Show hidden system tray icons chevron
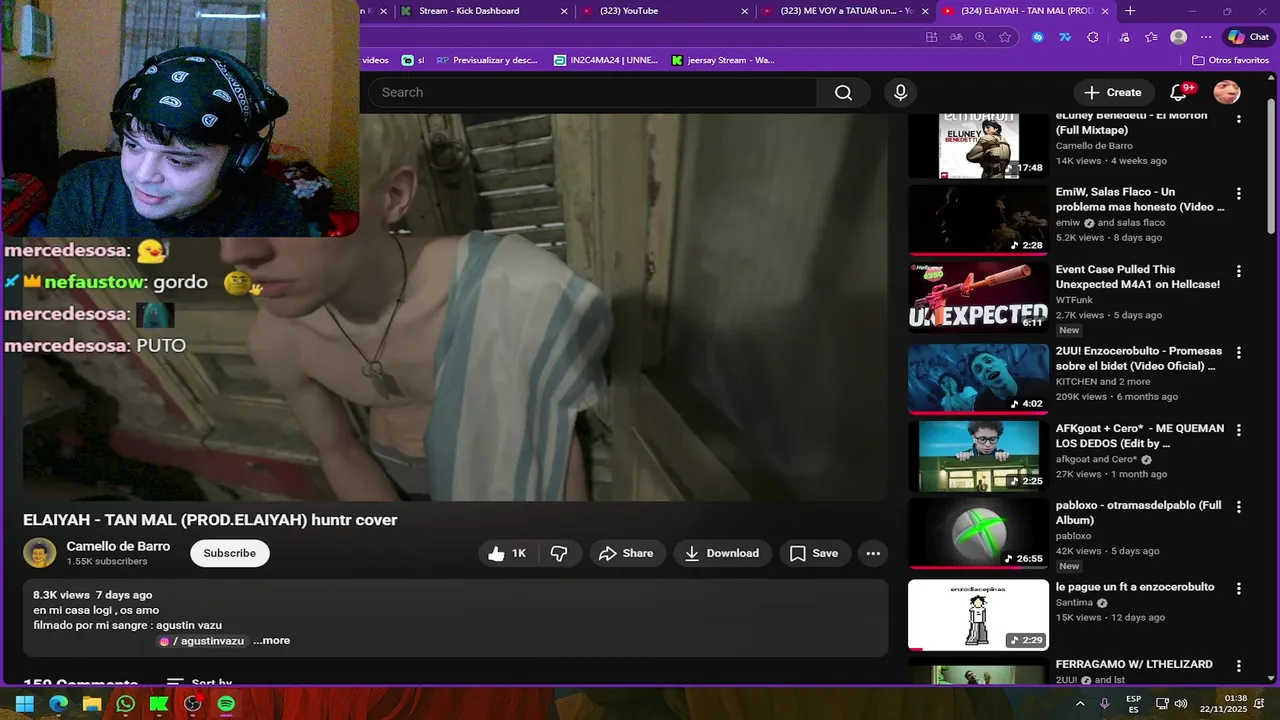1280x720 pixels. pos(1080,704)
